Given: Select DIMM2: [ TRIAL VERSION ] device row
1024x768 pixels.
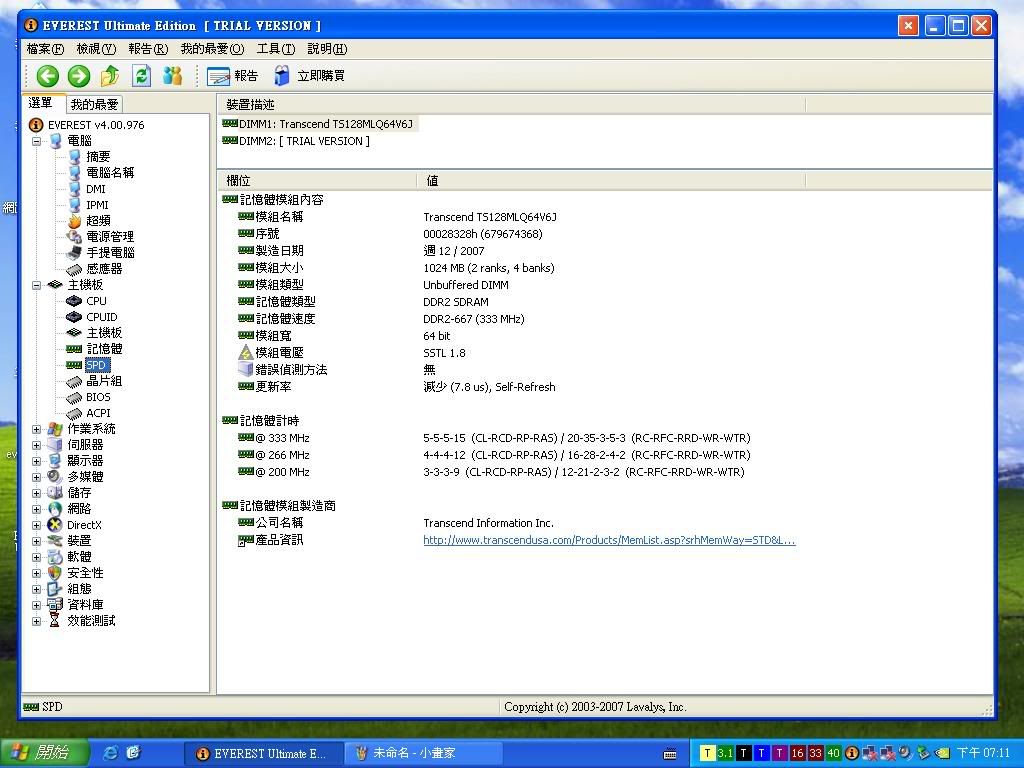Looking at the screenshot, I should [x=296, y=141].
